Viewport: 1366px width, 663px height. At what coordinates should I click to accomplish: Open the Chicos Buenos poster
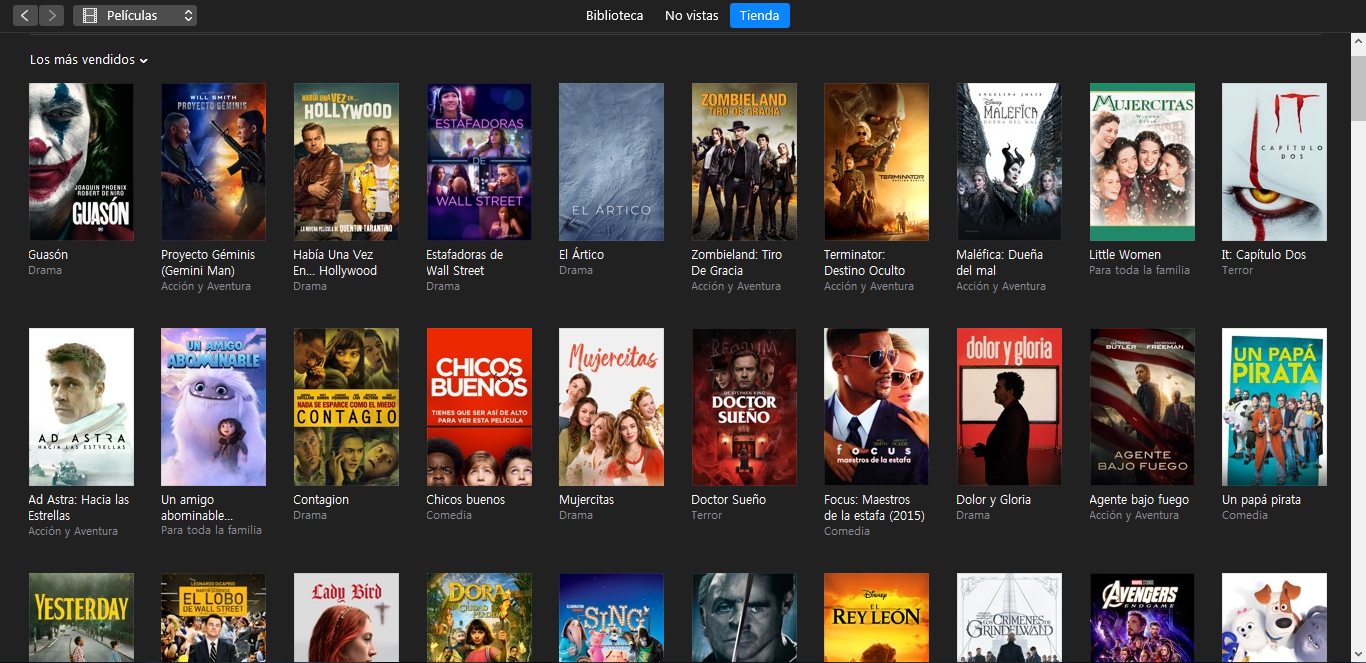click(479, 407)
